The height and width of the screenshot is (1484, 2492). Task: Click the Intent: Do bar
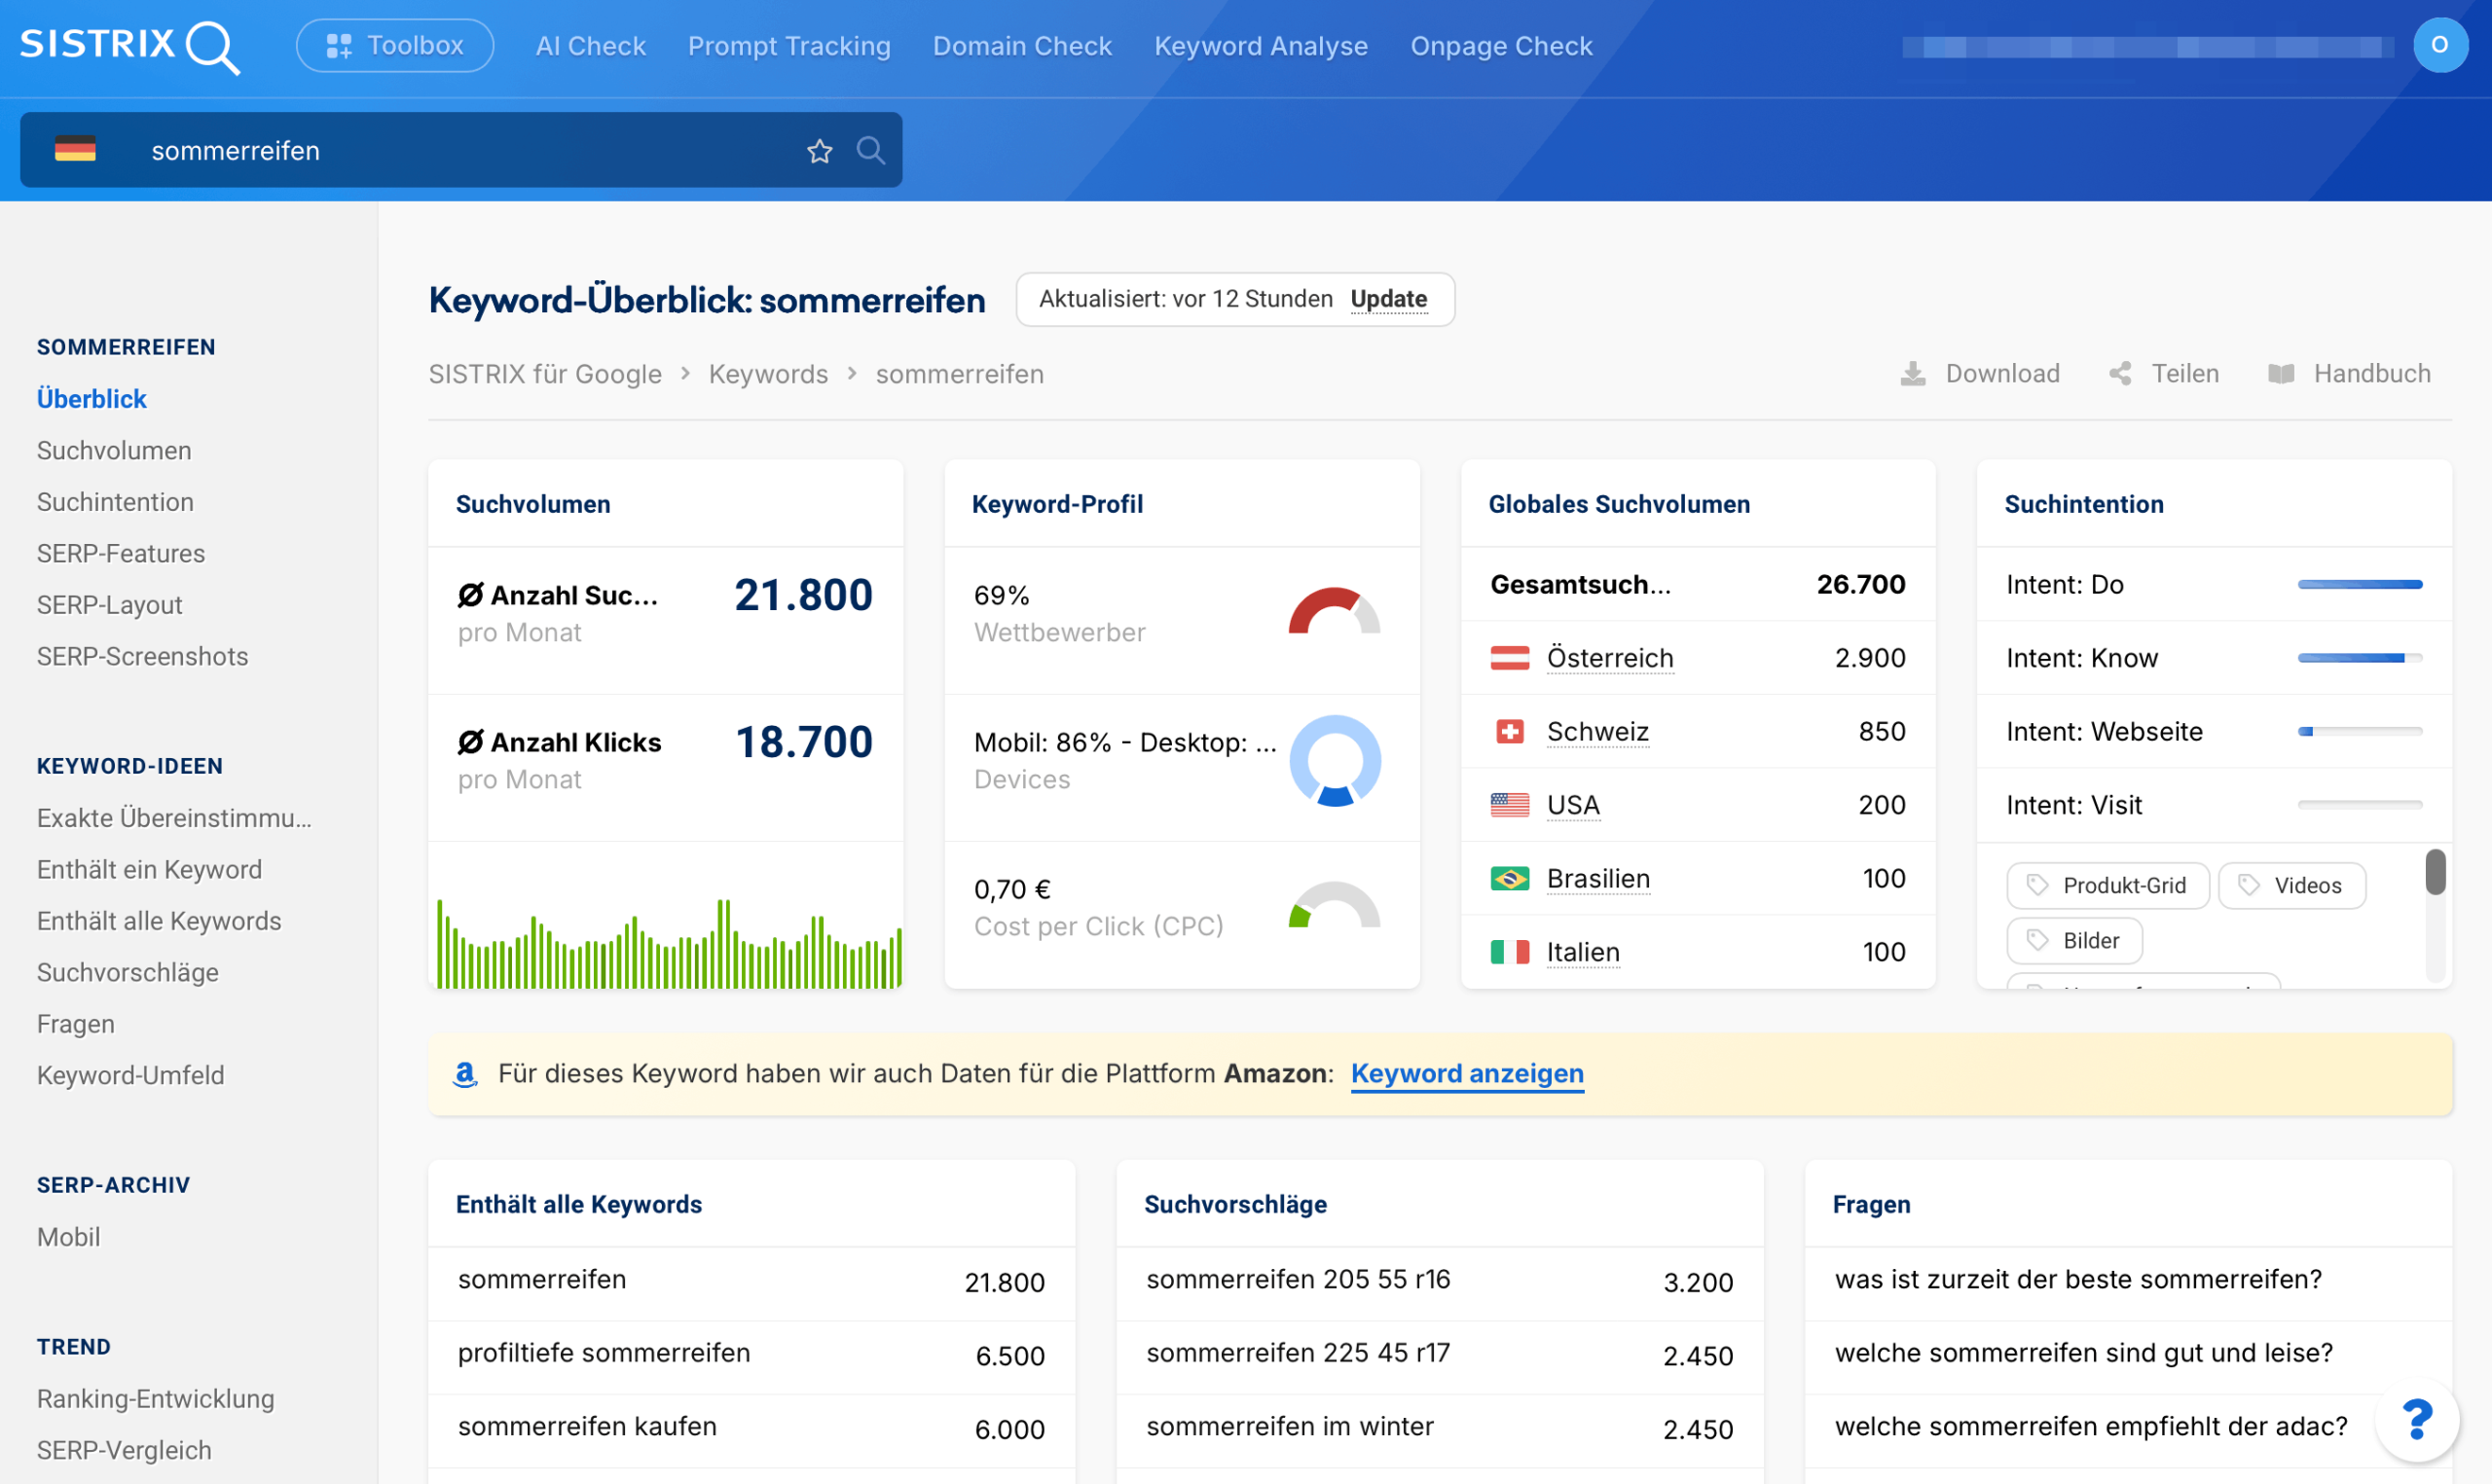coord(2360,584)
